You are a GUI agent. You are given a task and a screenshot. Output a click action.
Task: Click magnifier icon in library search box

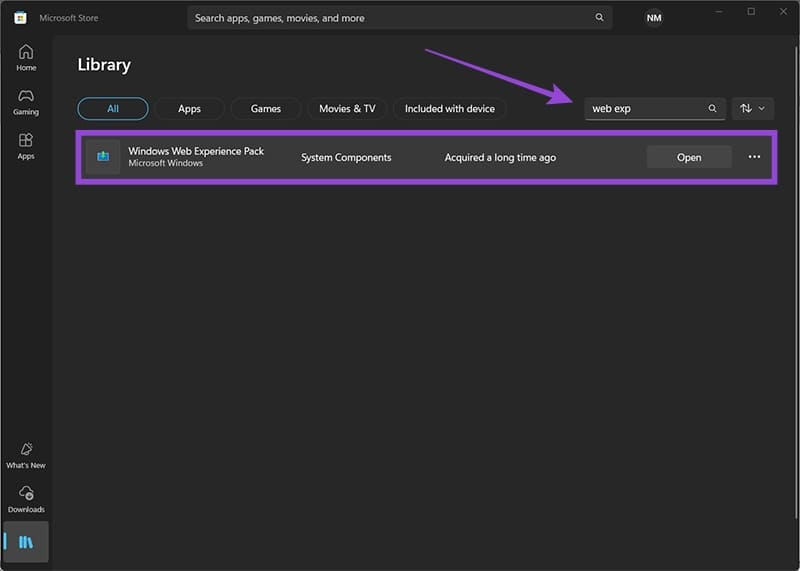[x=712, y=108]
